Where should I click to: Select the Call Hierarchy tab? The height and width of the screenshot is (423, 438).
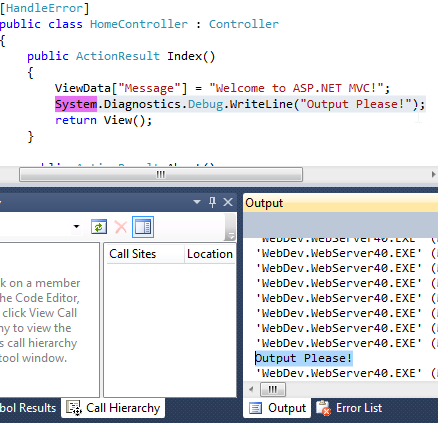[x=113, y=408]
